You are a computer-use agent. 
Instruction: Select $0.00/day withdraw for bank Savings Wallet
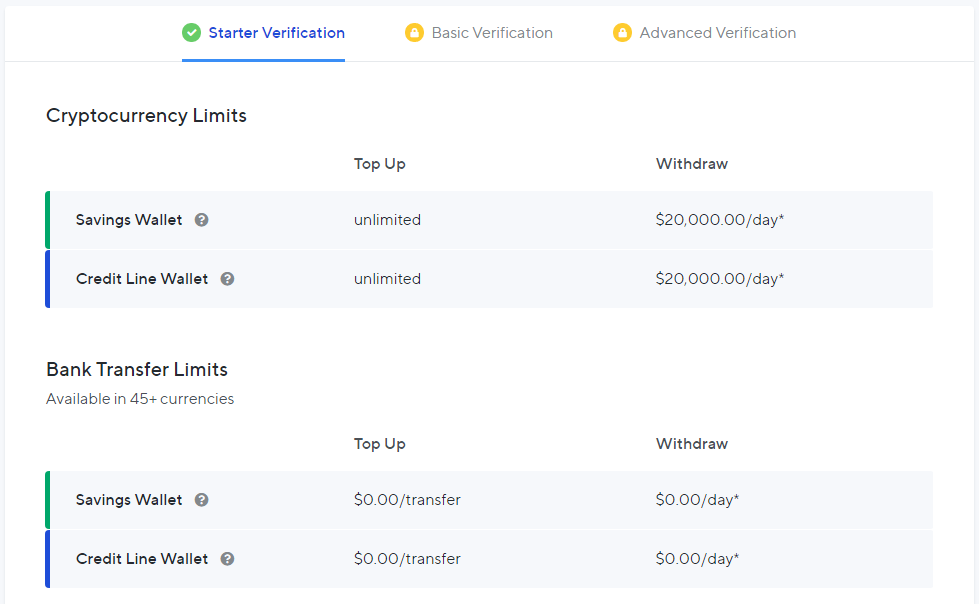coord(697,500)
